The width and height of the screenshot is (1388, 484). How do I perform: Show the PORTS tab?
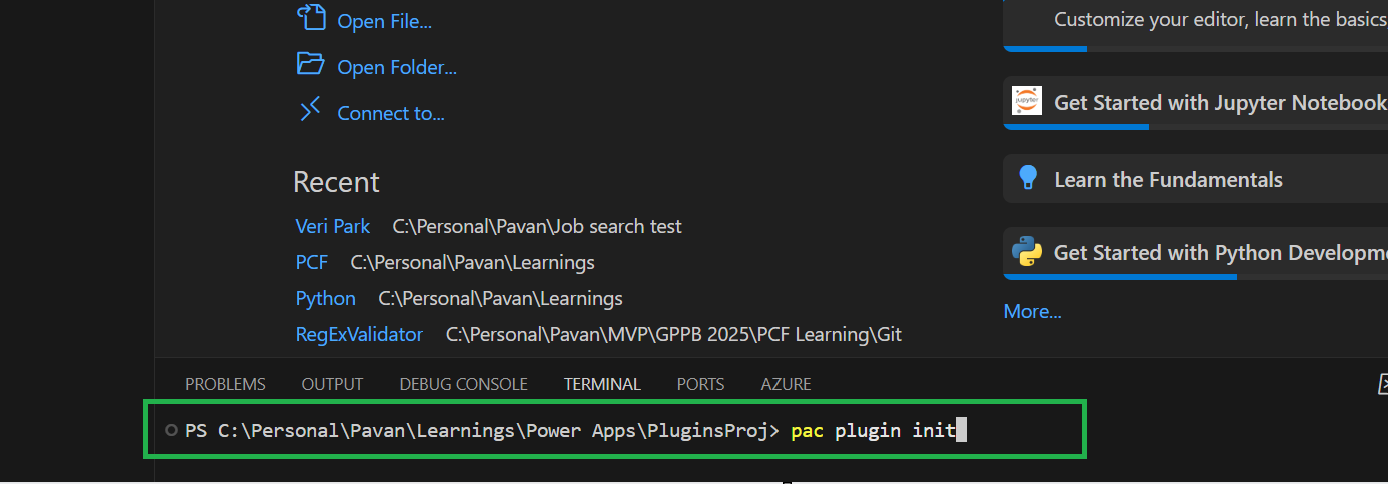point(700,384)
